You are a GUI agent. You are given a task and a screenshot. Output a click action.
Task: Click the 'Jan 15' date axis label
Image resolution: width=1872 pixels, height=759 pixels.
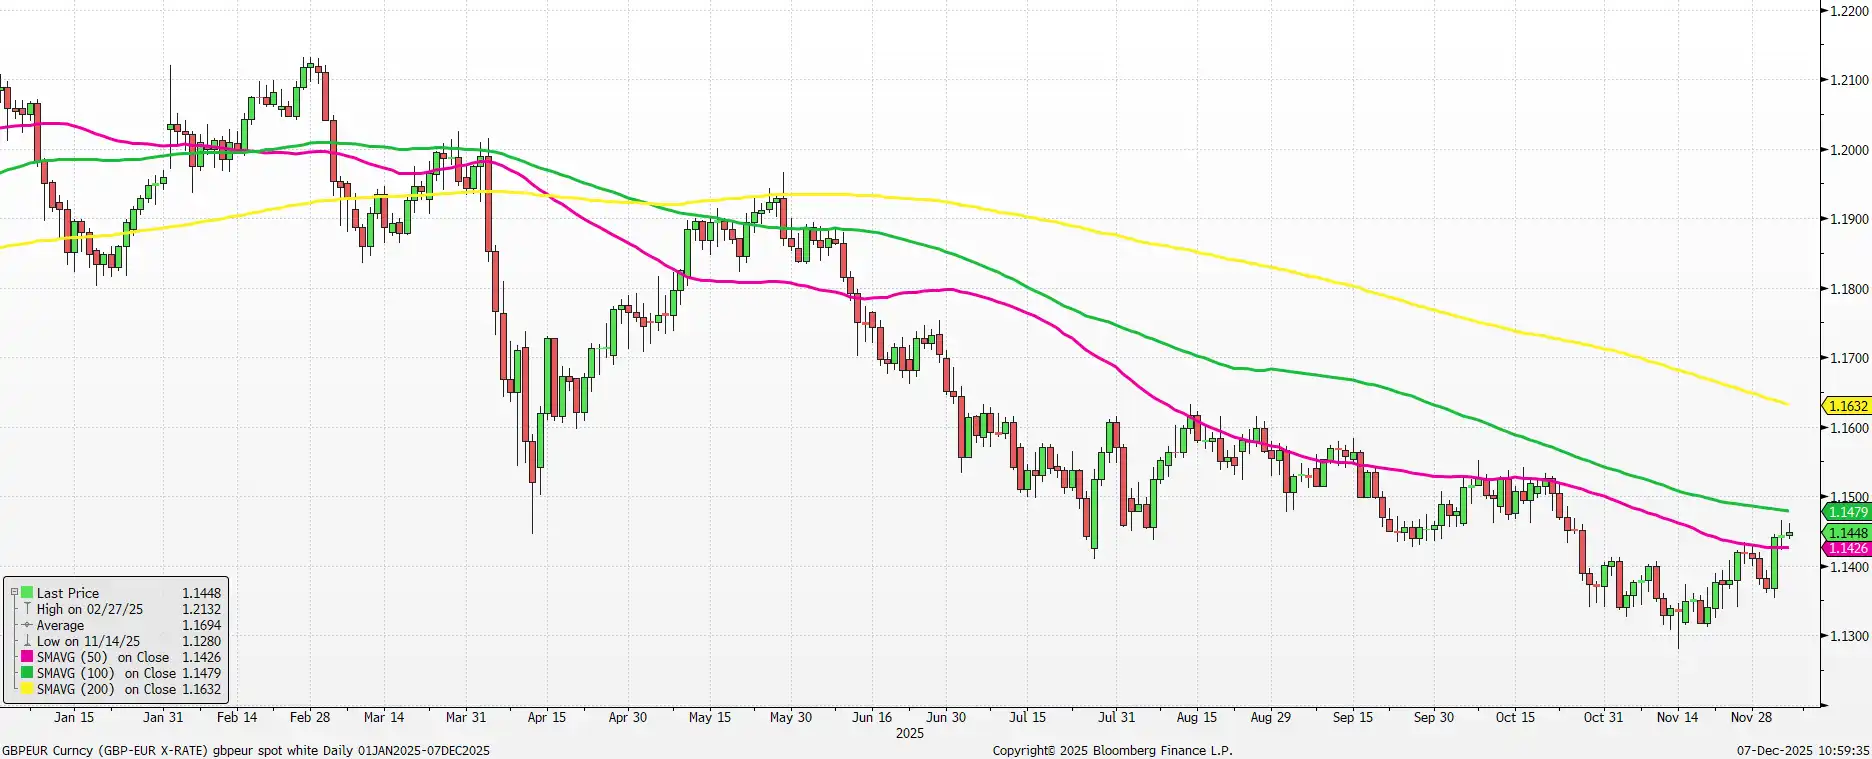pos(74,717)
